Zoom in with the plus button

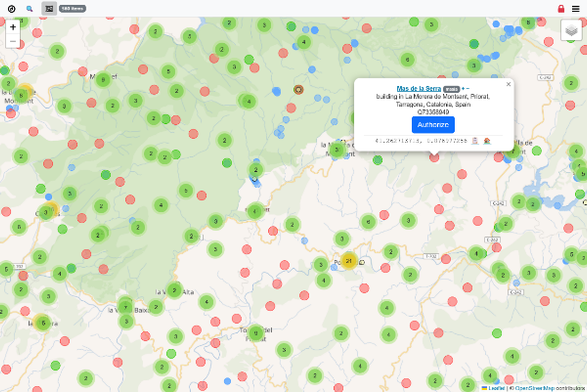coord(13,27)
